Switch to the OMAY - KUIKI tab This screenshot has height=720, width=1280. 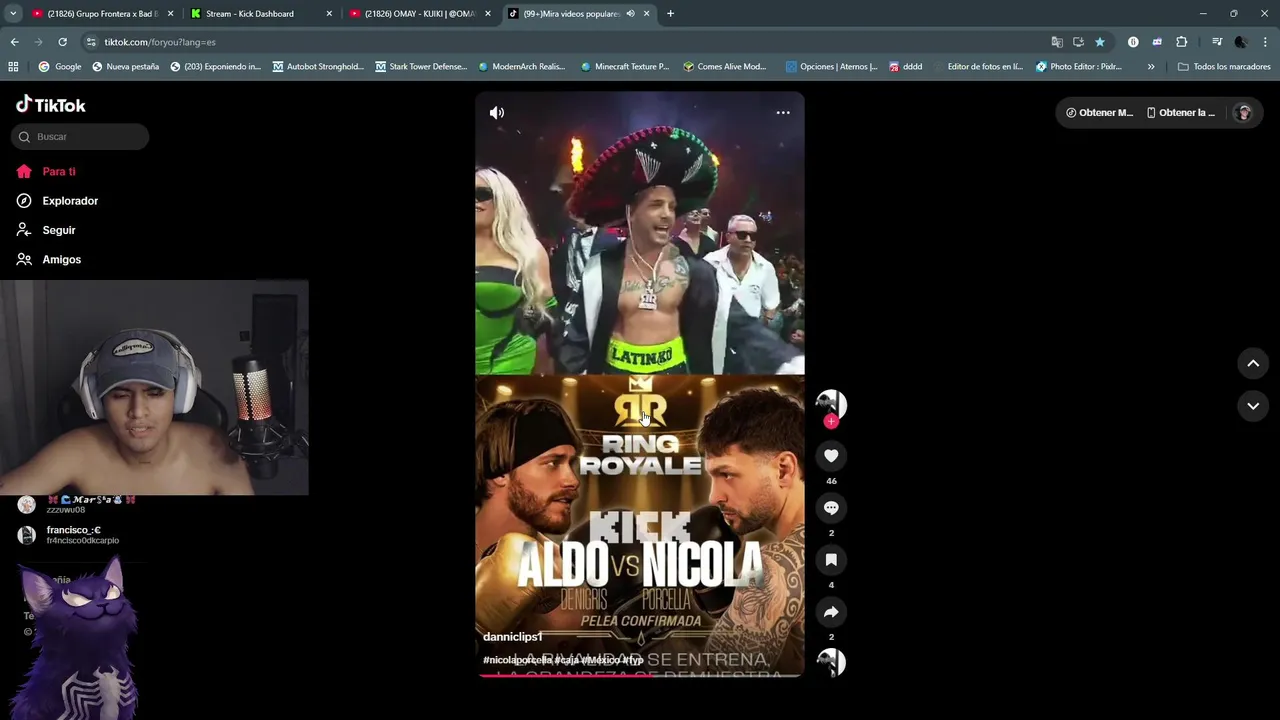[x=419, y=14]
